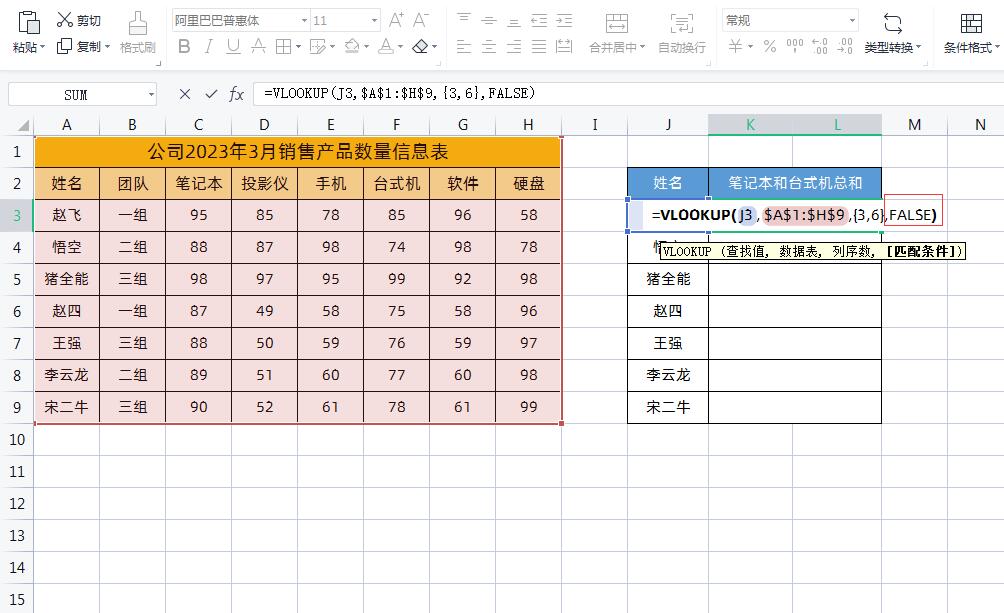Click cell containing 李云龙 in column A
Image resolution: width=1004 pixels, height=613 pixels.
tap(67, 375)
